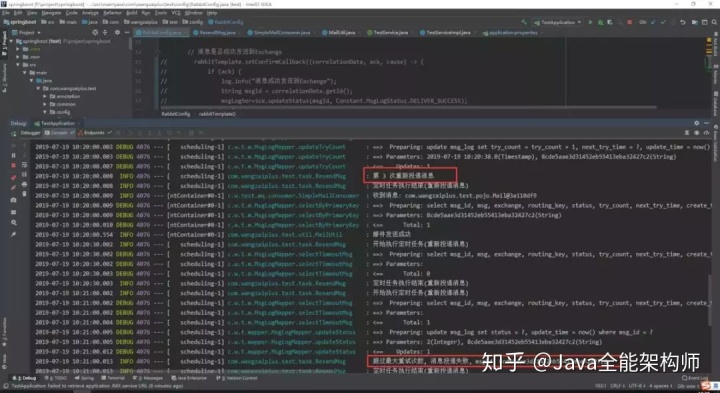Switch to ResendMsg.java editor tab
Viewport: 720px width, 393px height.
pos(215,33)
